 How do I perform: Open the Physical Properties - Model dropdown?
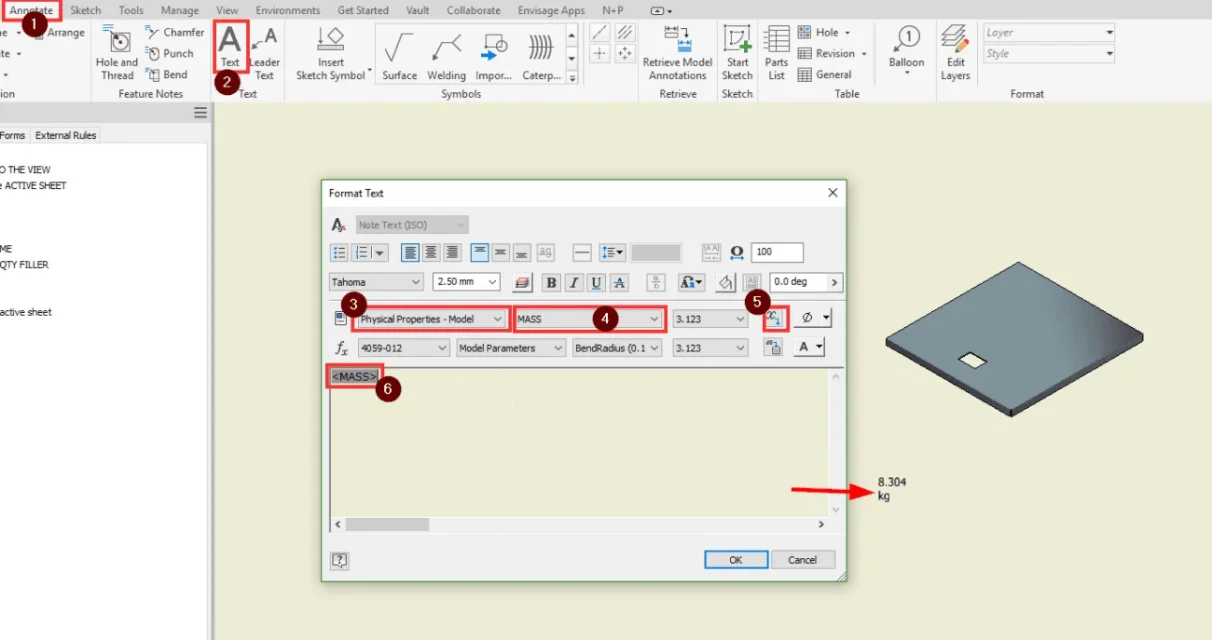[x=432, y=319]
